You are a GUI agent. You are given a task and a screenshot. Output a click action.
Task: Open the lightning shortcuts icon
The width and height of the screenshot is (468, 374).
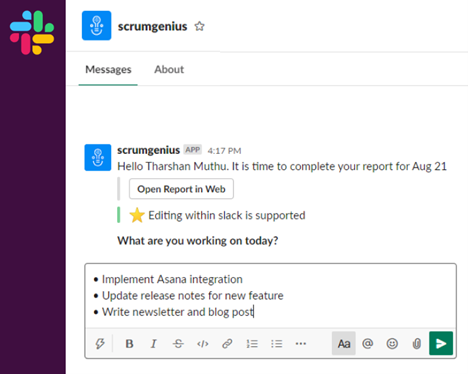(100, 344)
